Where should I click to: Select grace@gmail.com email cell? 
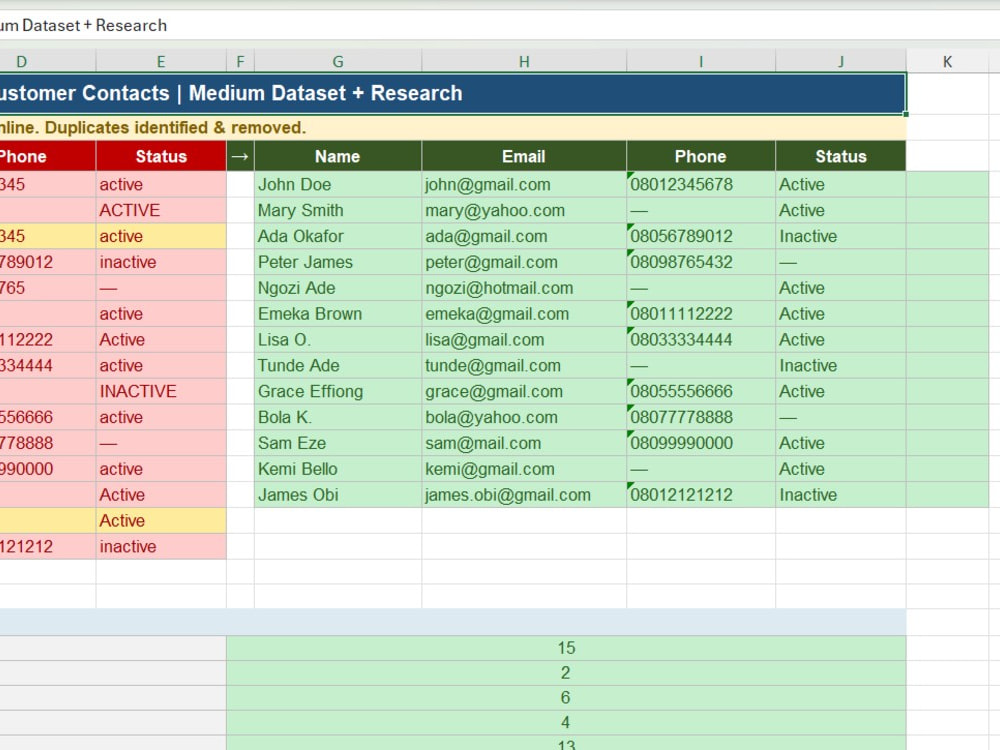[x=524, y=391]
